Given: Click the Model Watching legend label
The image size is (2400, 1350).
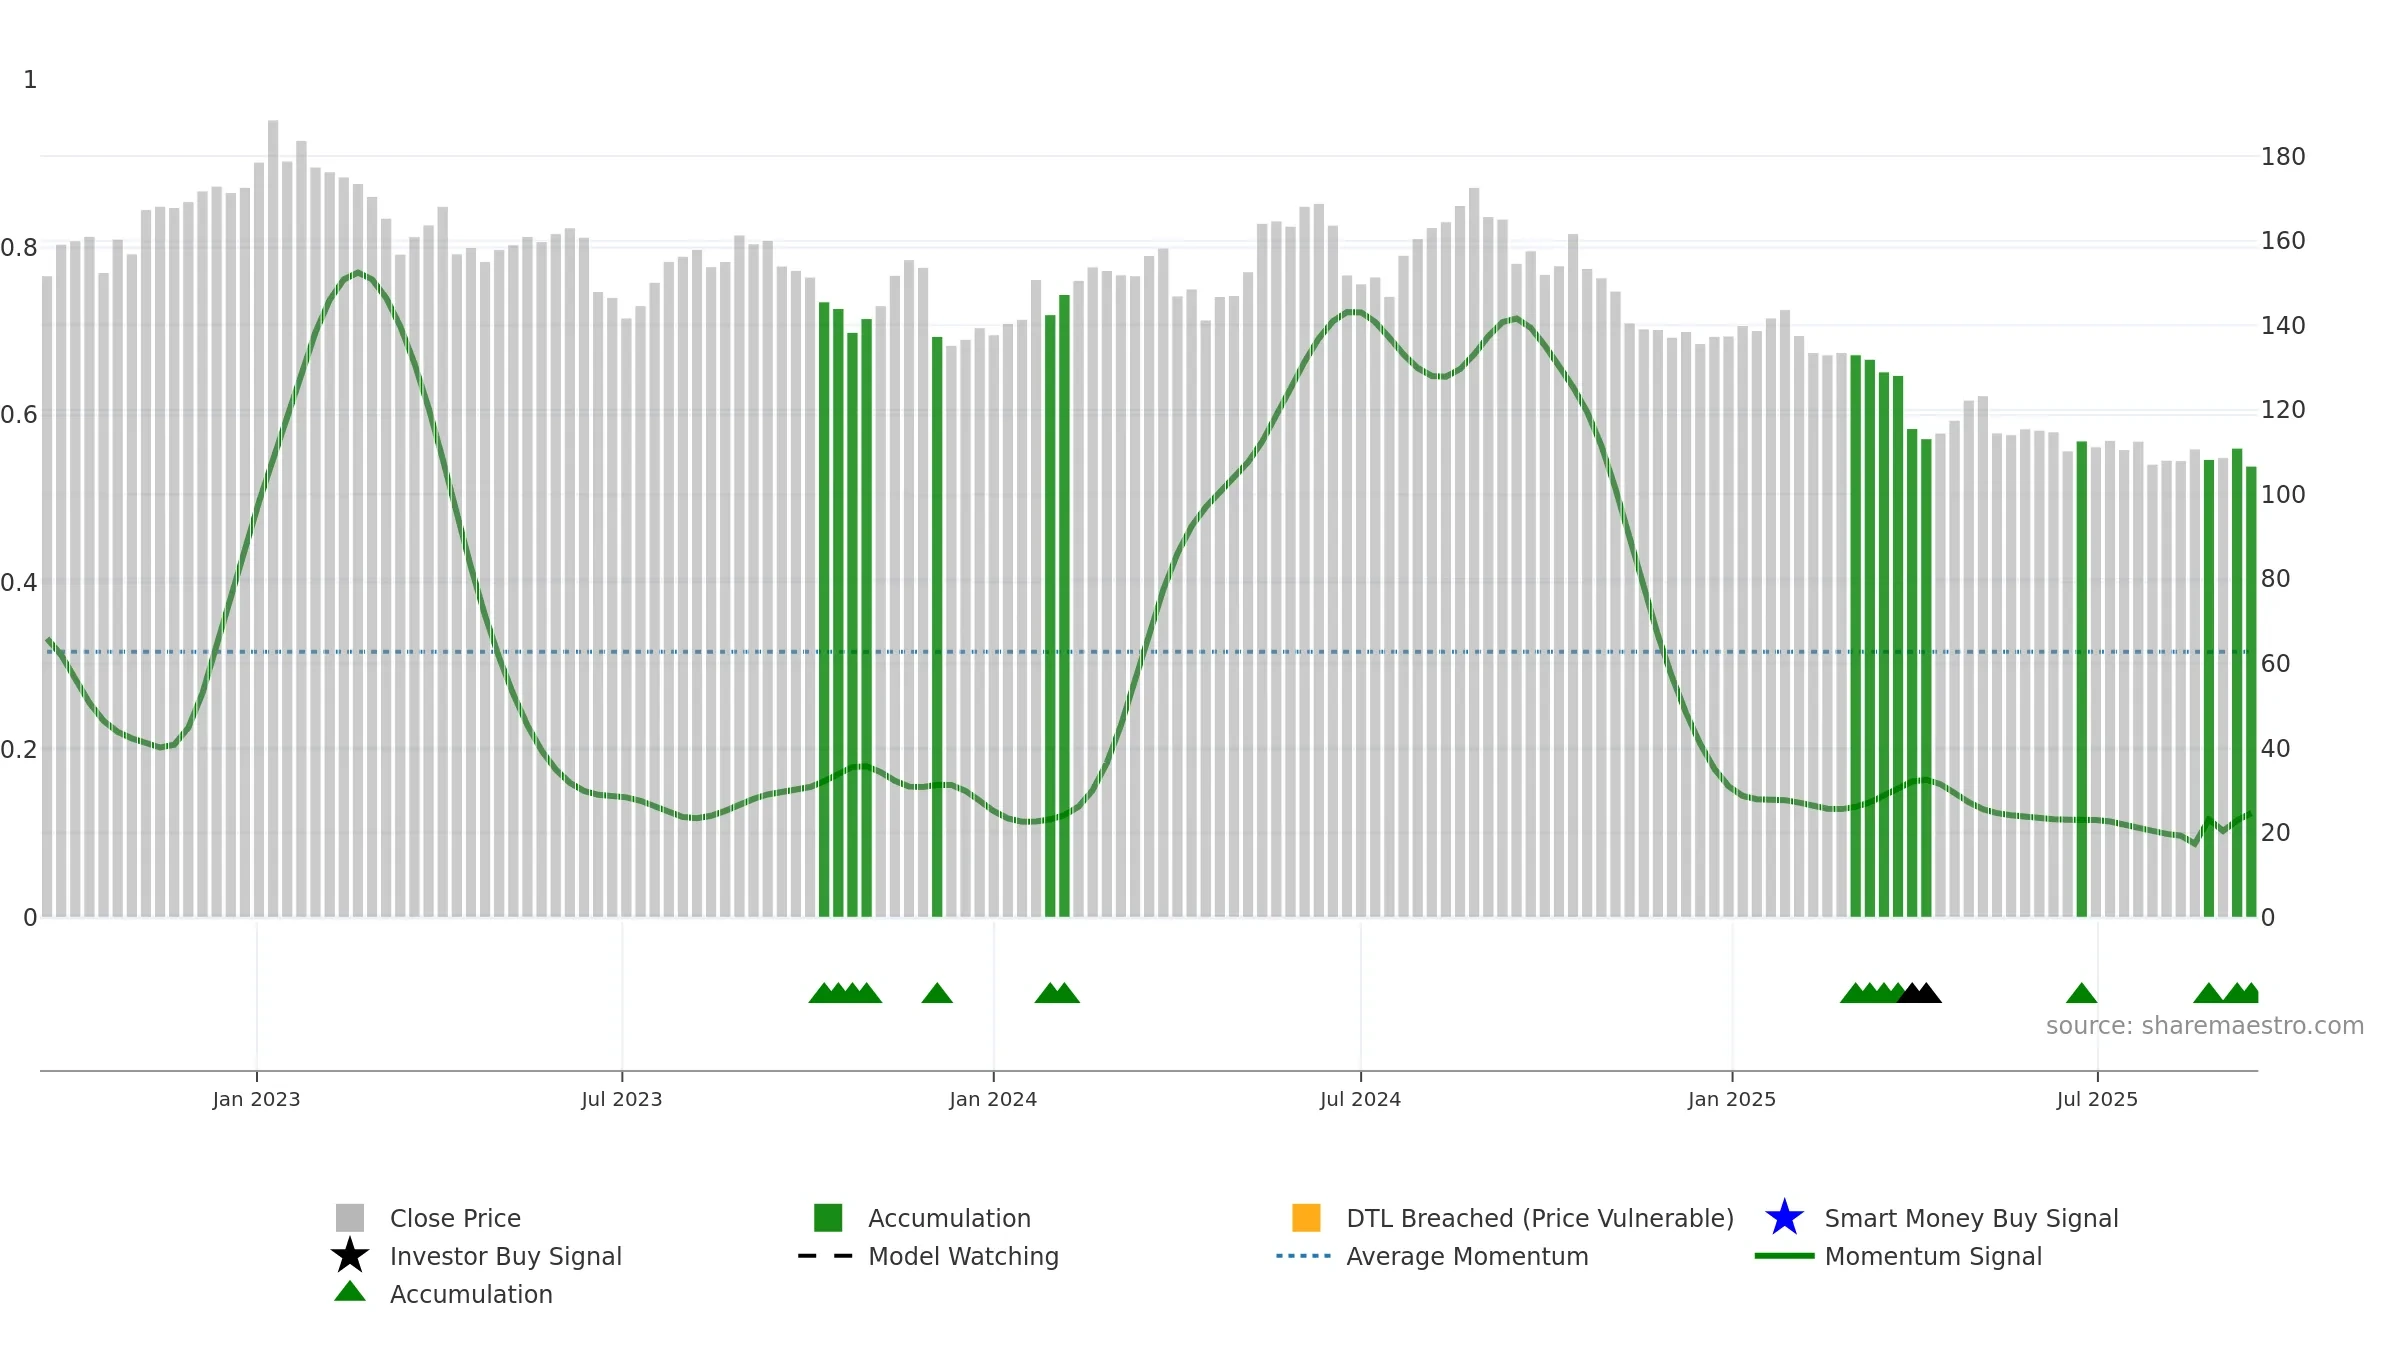Looking at the screenshot, I should point(963,1256).
